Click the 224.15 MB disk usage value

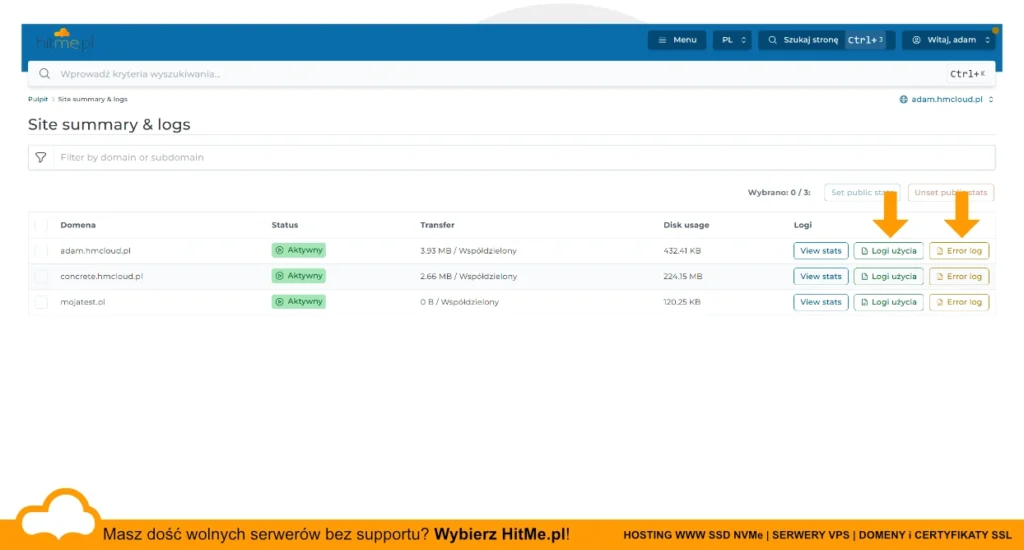coord(682,276)
